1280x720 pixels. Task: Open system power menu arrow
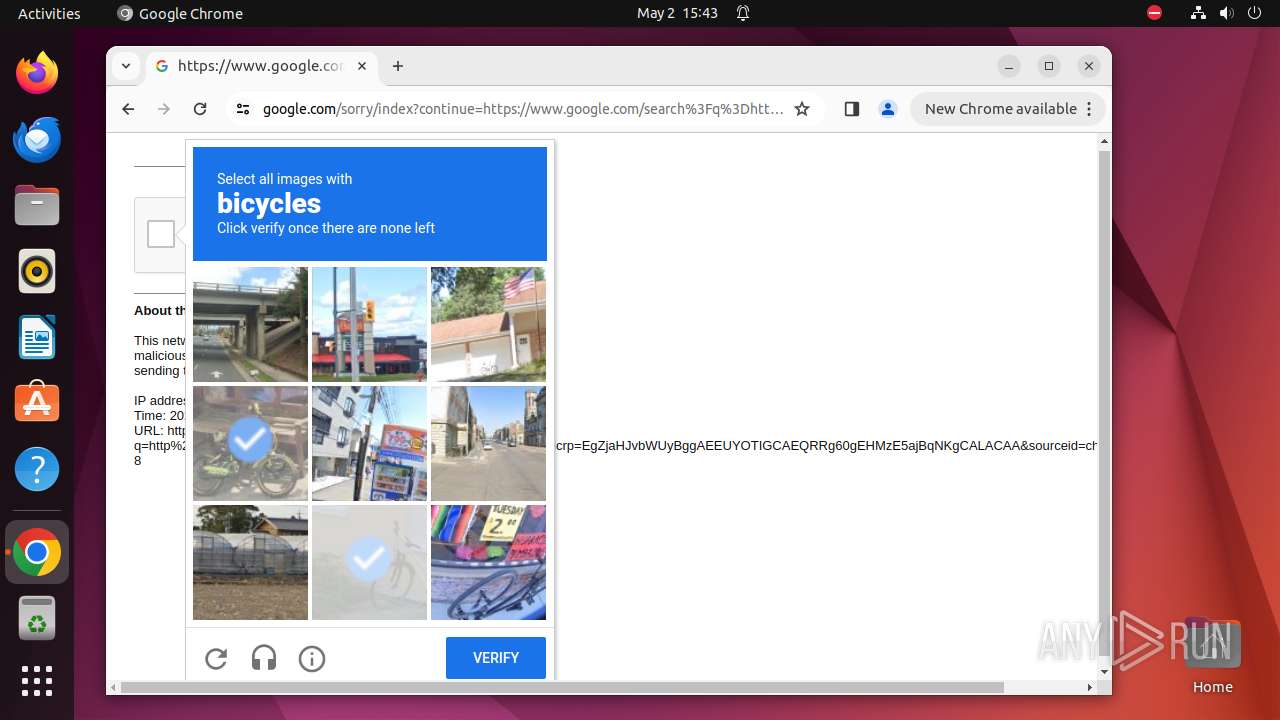1256,13
